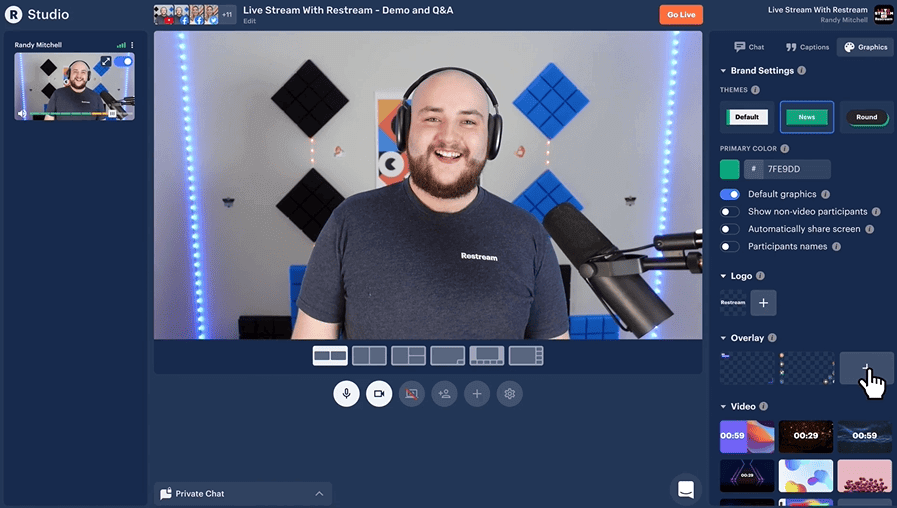Select the 00:29 sparkle countdown video
The width and height of the screenshot is (897, 508).
[805, 436]
